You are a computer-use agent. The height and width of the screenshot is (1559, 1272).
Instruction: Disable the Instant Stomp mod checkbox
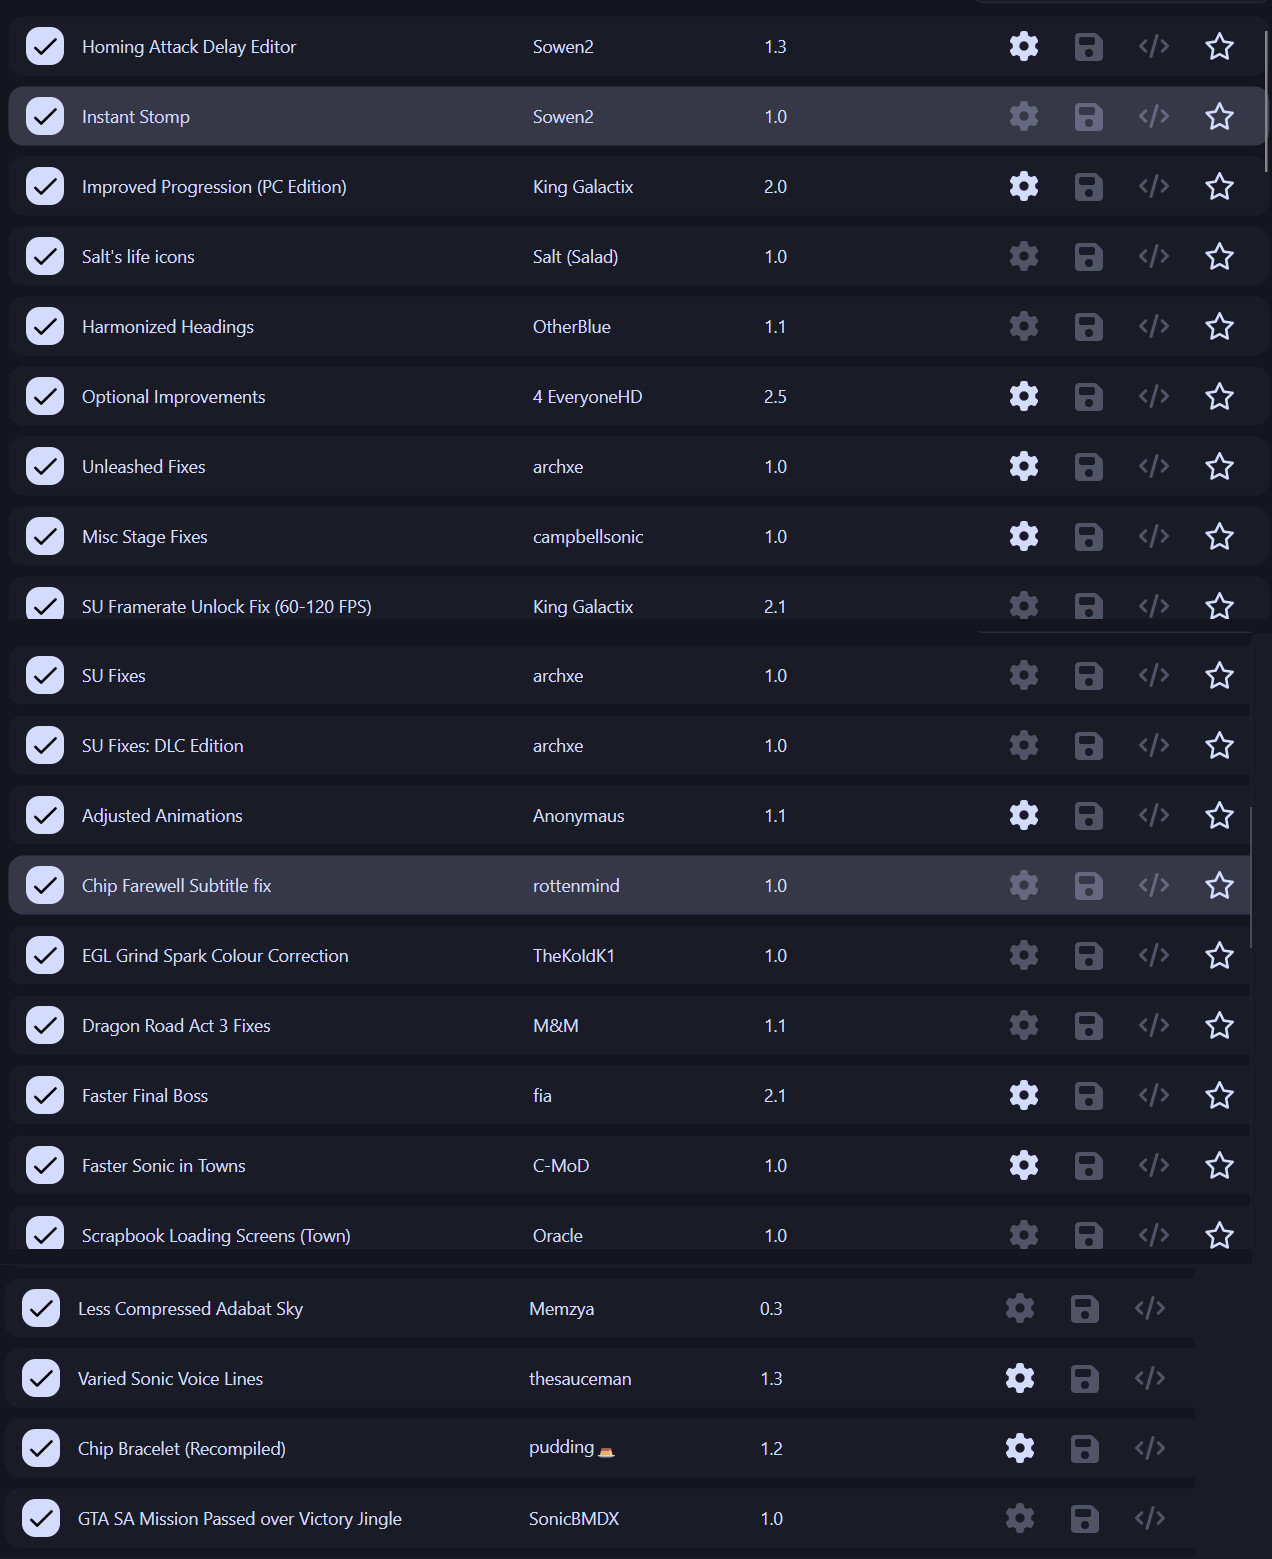(x=45, y=117)
